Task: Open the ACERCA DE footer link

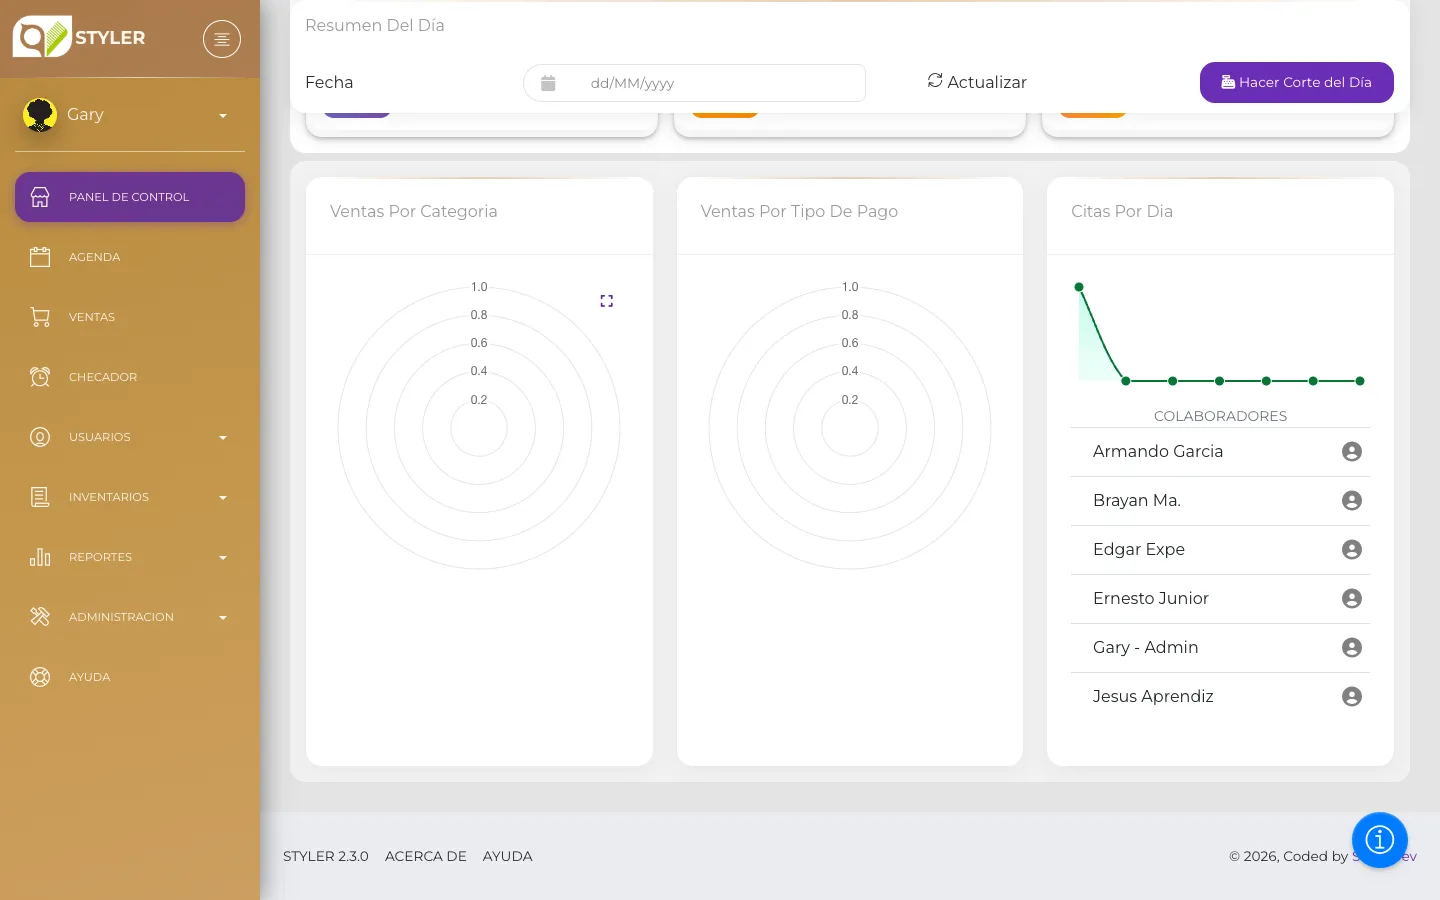Action: (426, 856)
